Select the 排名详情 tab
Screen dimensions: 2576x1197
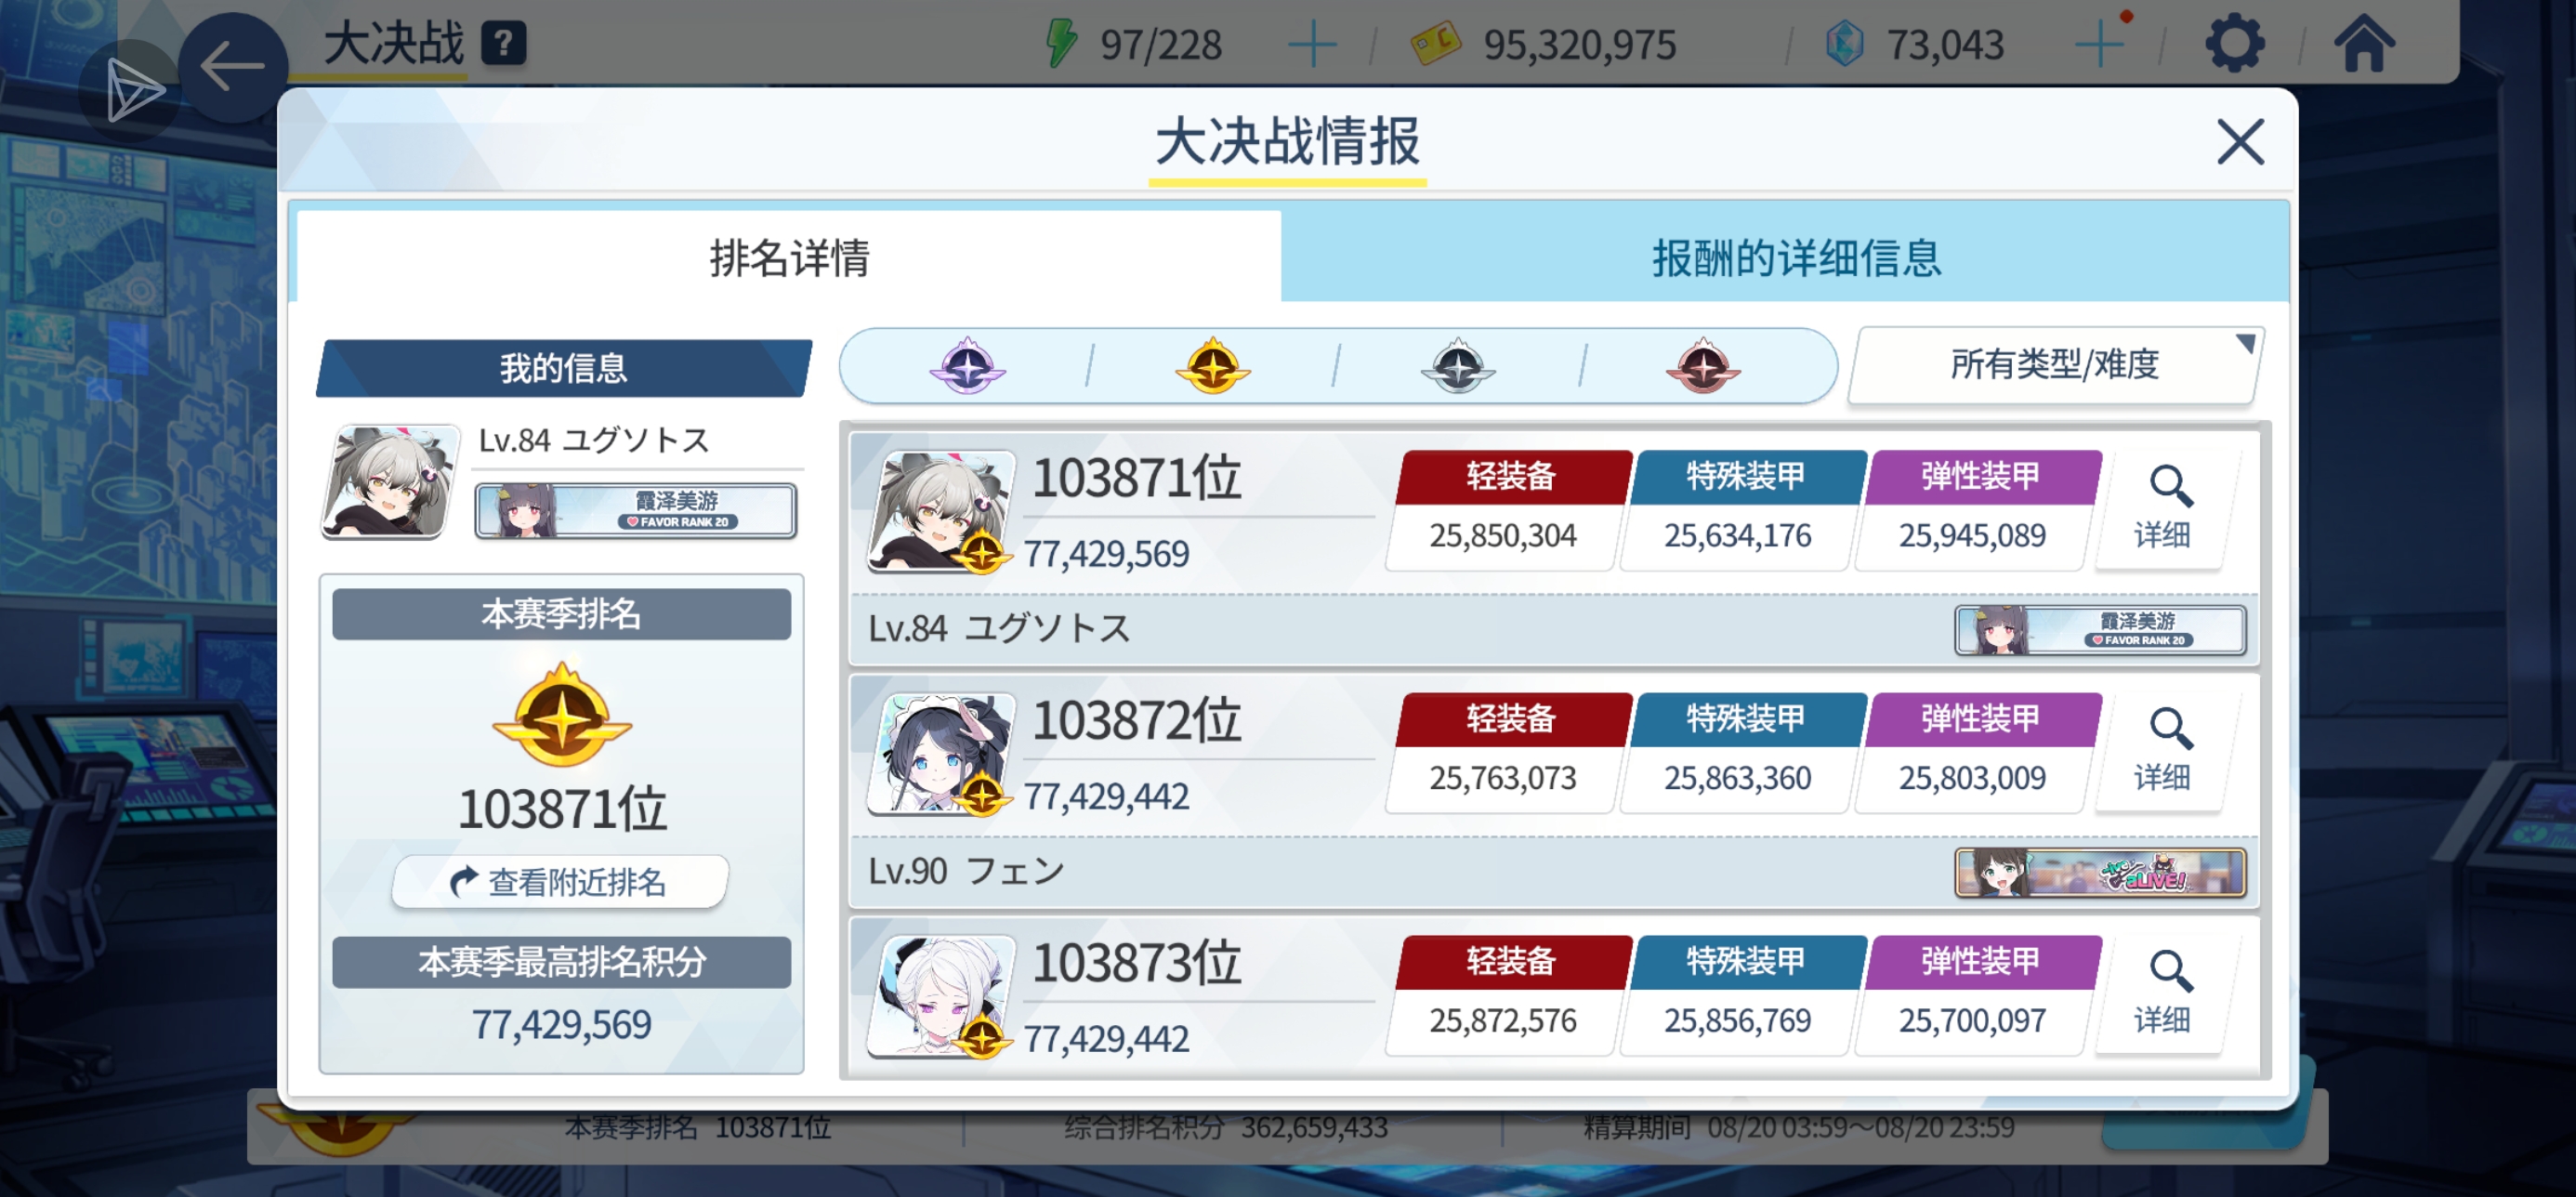789,258
